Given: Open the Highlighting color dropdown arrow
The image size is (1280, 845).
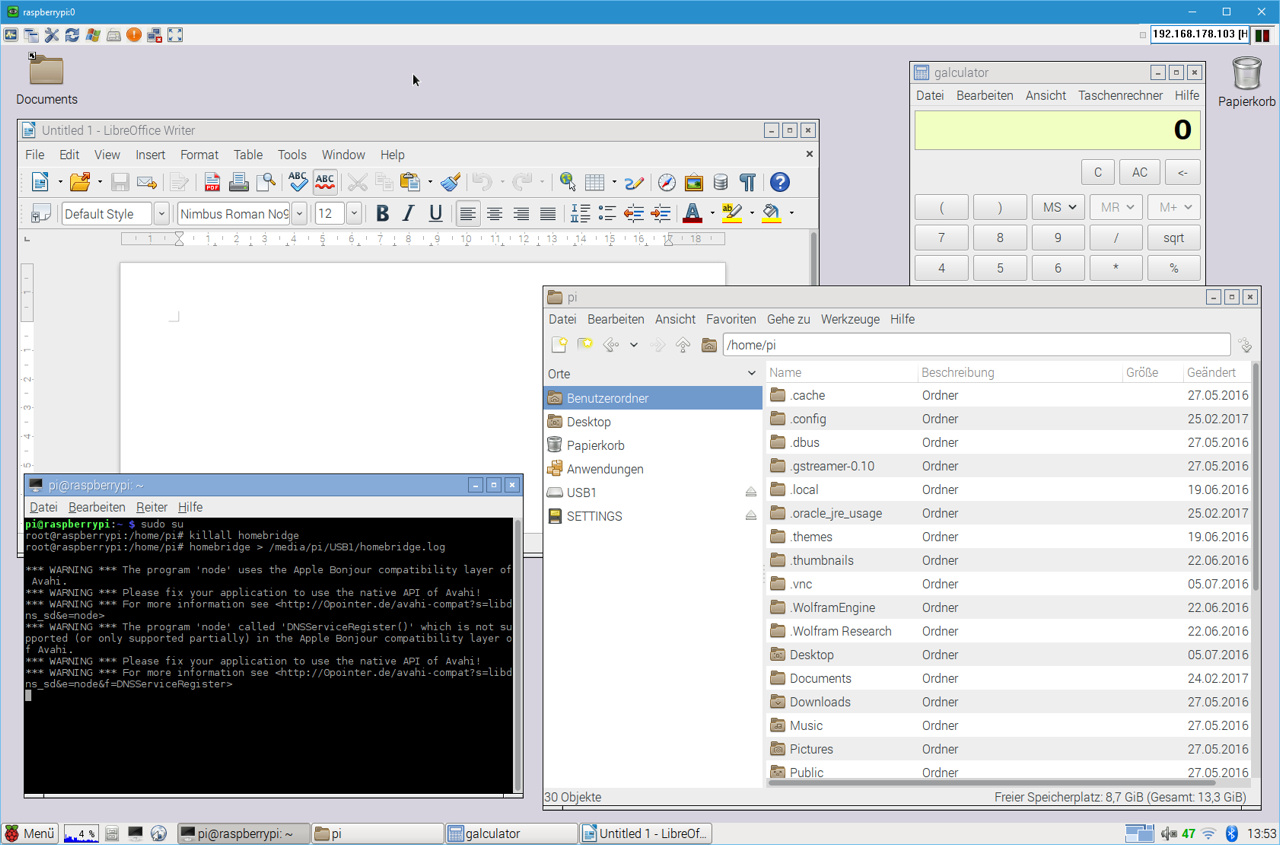Looking at the screenshot, I should (x=751, y=213).
